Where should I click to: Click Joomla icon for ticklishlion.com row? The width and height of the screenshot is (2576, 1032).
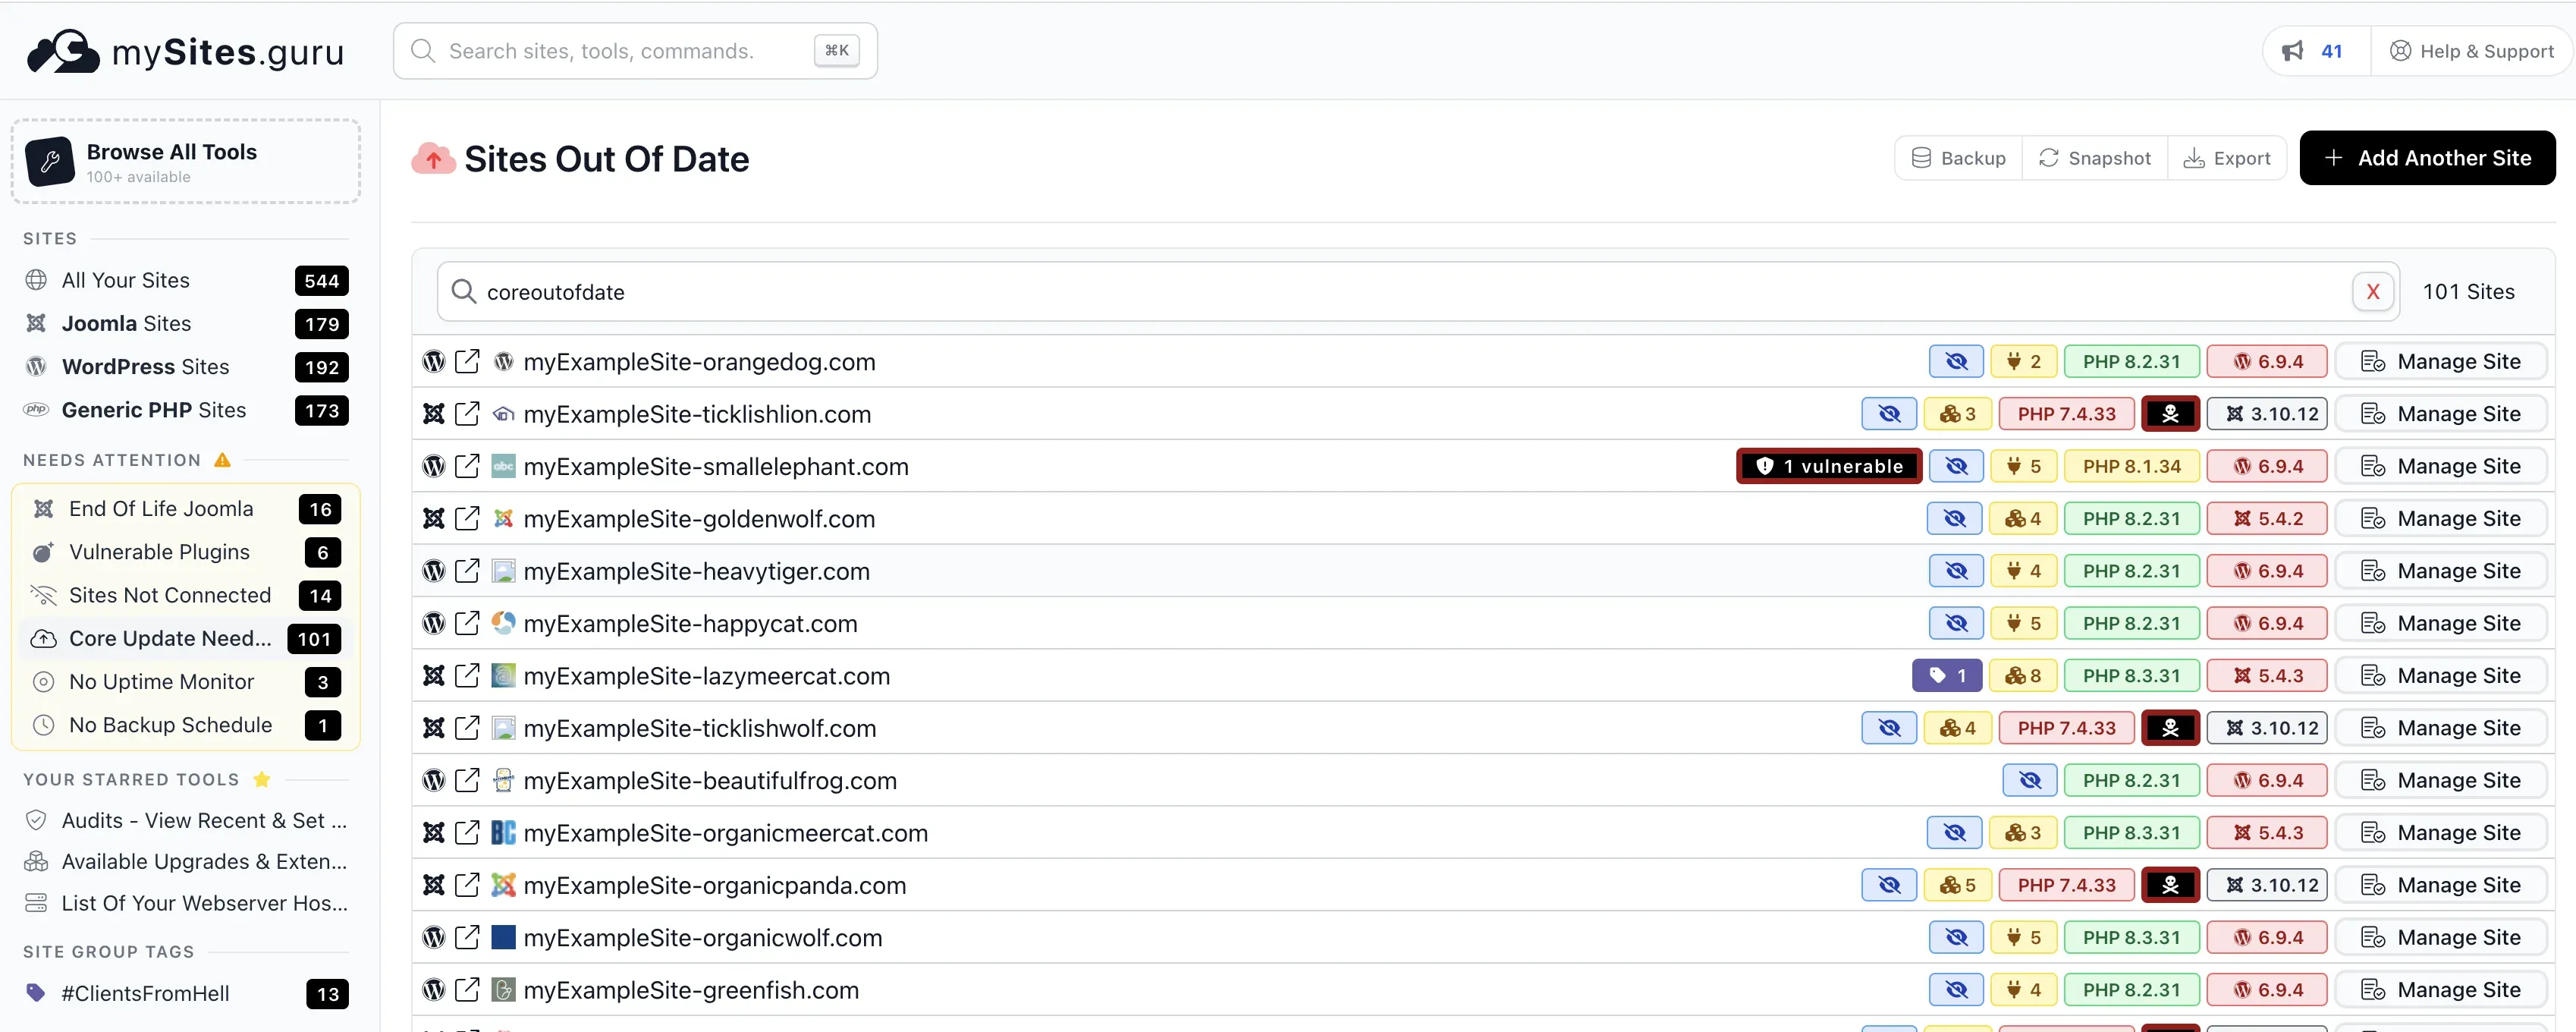click(433, 414)
